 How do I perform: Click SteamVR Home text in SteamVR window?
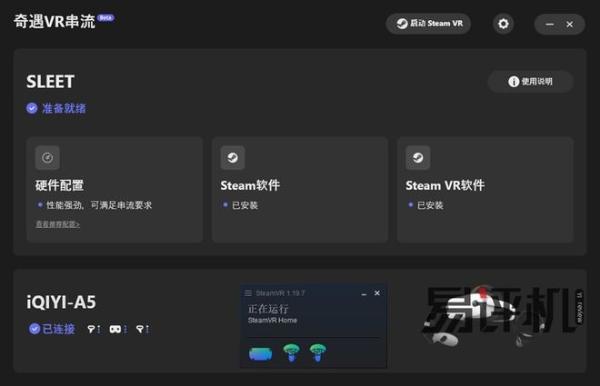272,320
